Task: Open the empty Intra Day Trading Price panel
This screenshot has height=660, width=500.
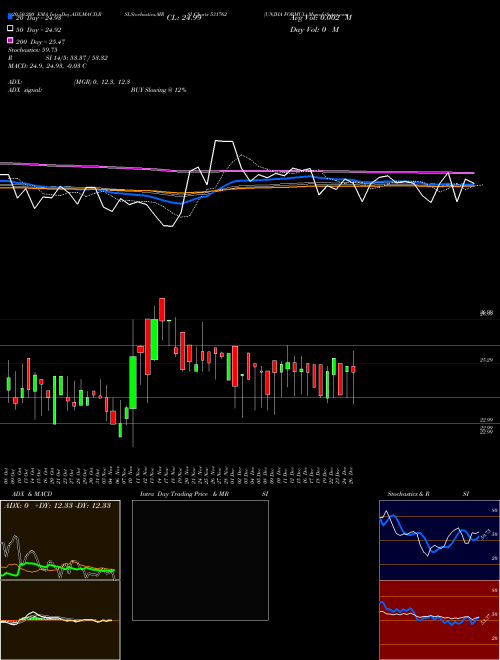Action: (x=200, y=560)
